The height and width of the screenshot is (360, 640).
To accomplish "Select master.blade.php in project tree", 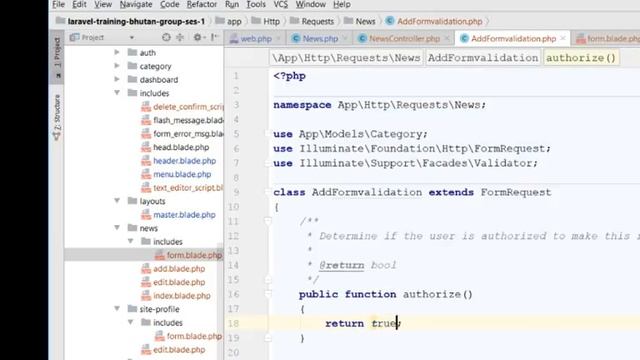I will pyautogui.click(x=178, y=214).
